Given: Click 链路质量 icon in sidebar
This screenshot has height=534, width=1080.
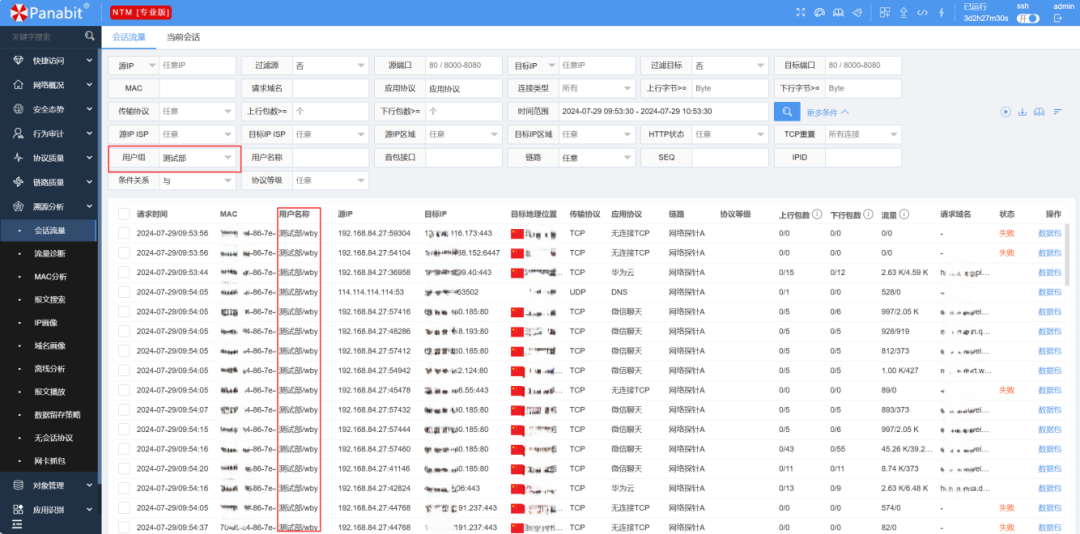Looking at the screenshot, I should (19, 182).
